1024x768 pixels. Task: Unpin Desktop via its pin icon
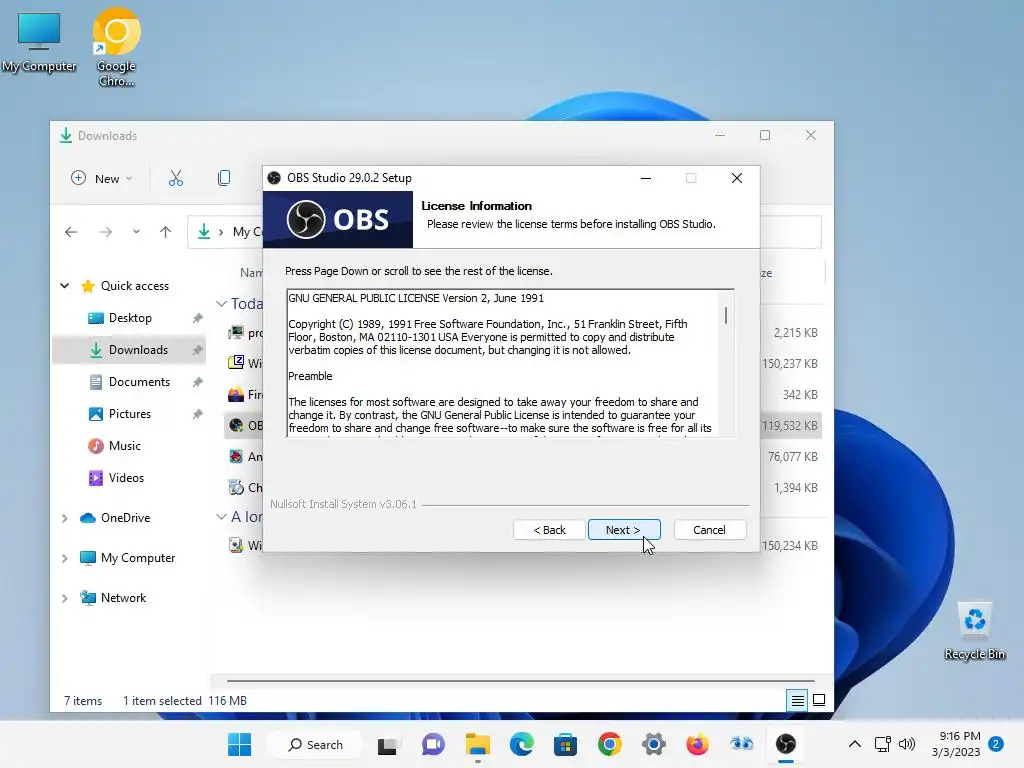197,318
